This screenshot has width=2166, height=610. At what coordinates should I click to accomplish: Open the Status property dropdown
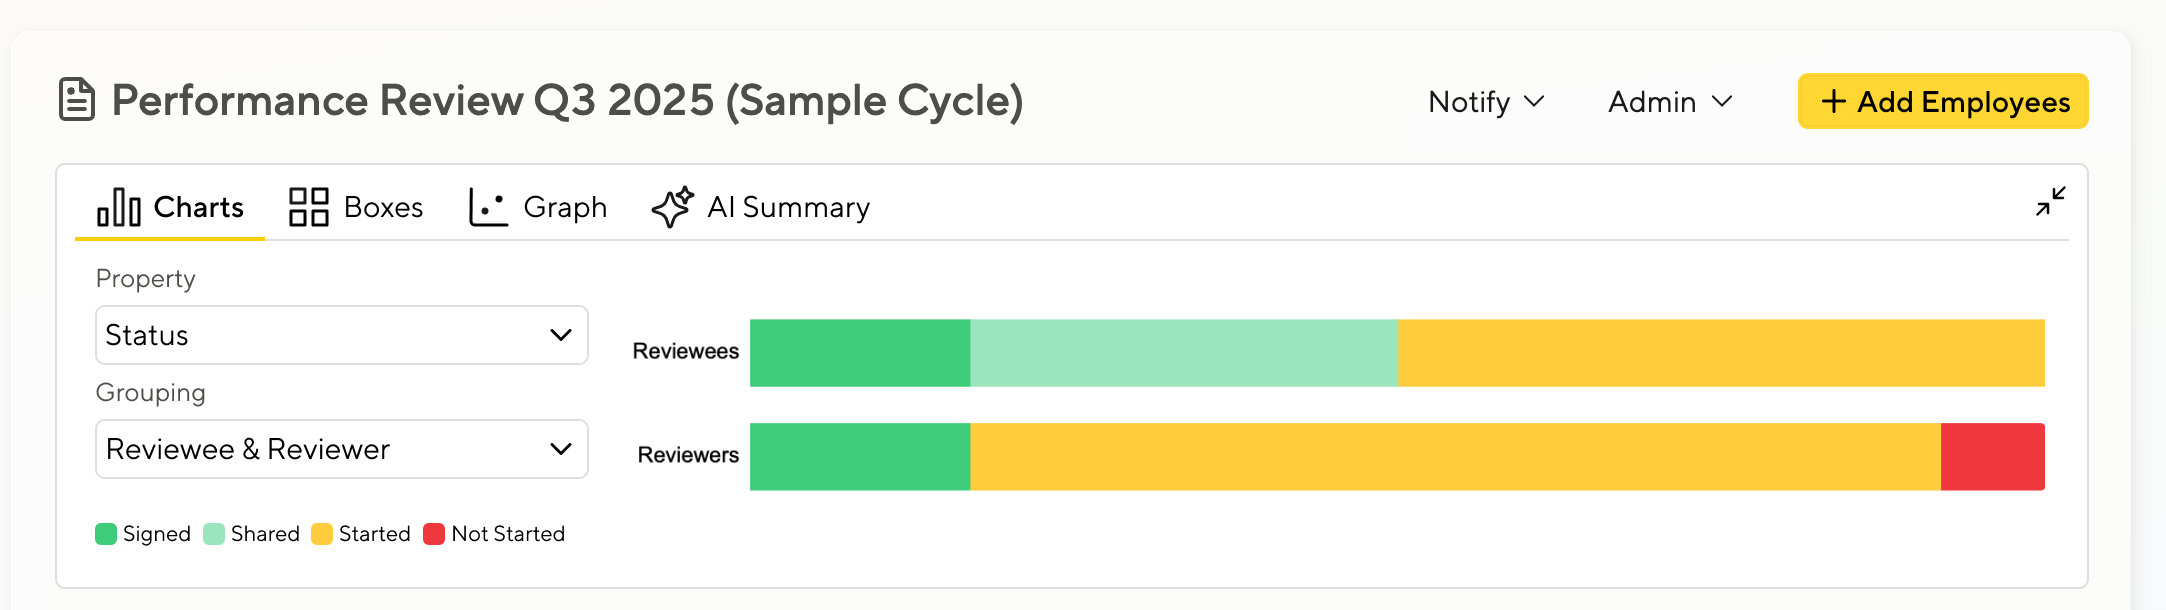[341, 335]
